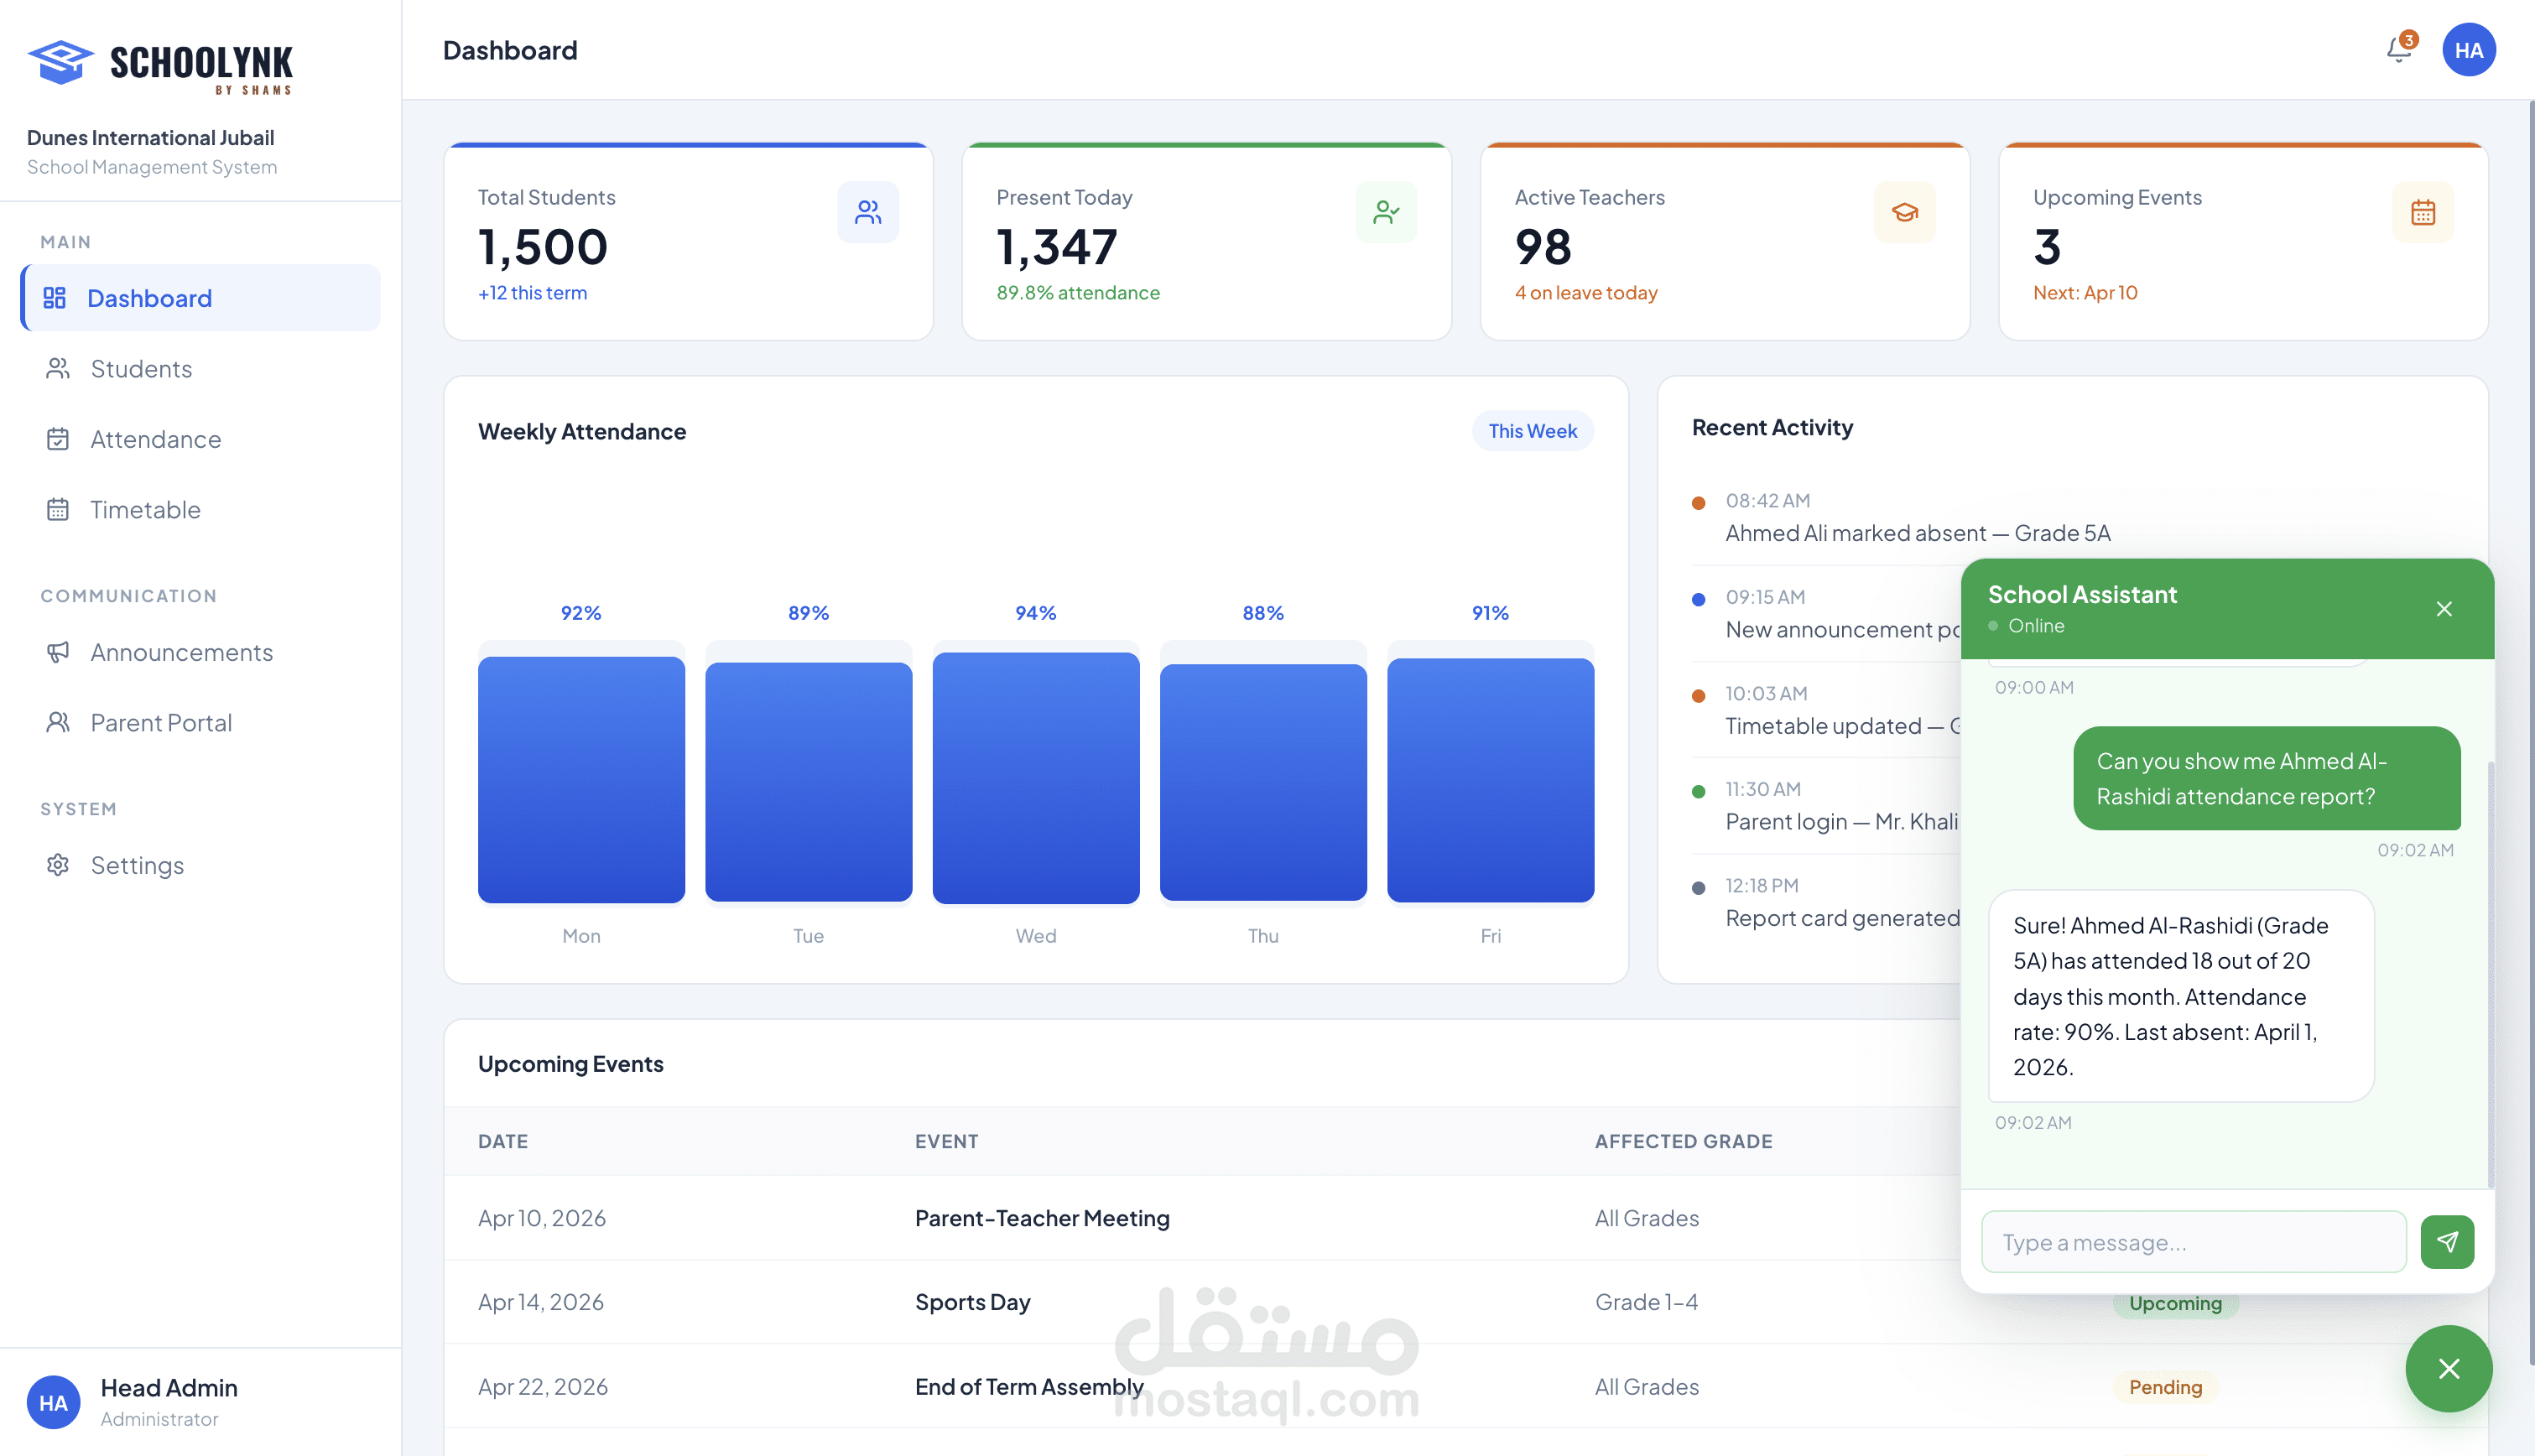Click the Wednesday 94% attendance bar
The height and width of the screenshot is (1456, 2535).
1035,778
